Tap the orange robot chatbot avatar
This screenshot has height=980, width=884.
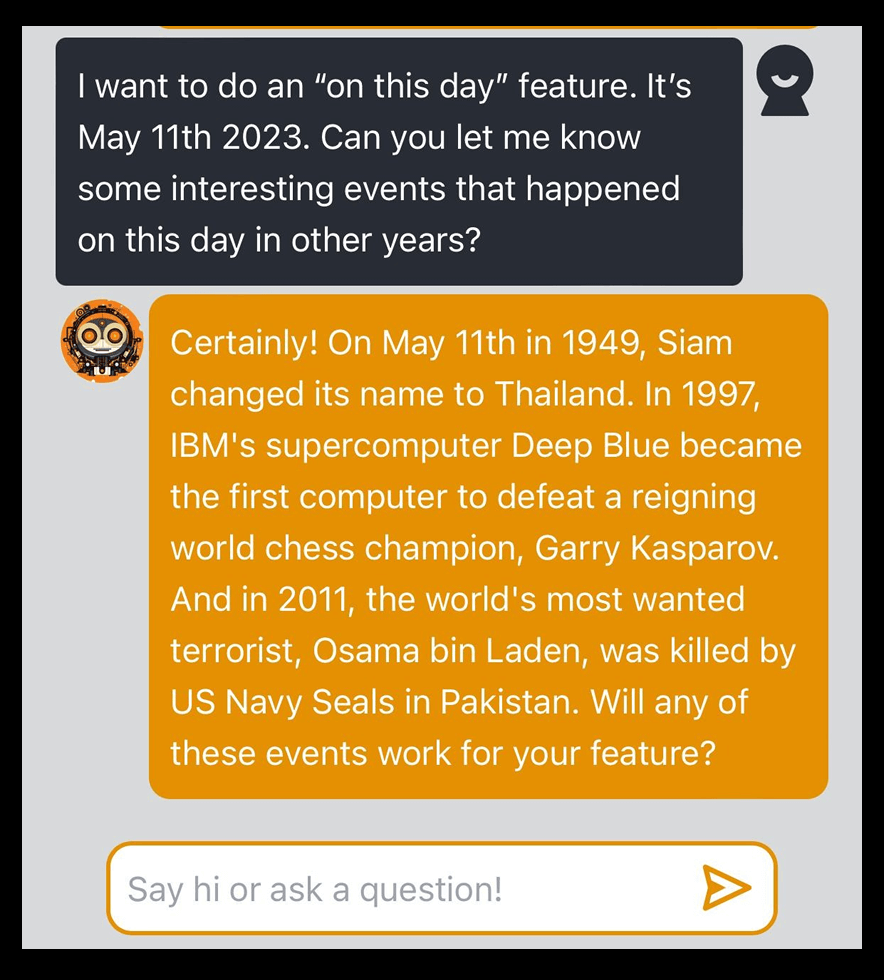pos(102,340)
